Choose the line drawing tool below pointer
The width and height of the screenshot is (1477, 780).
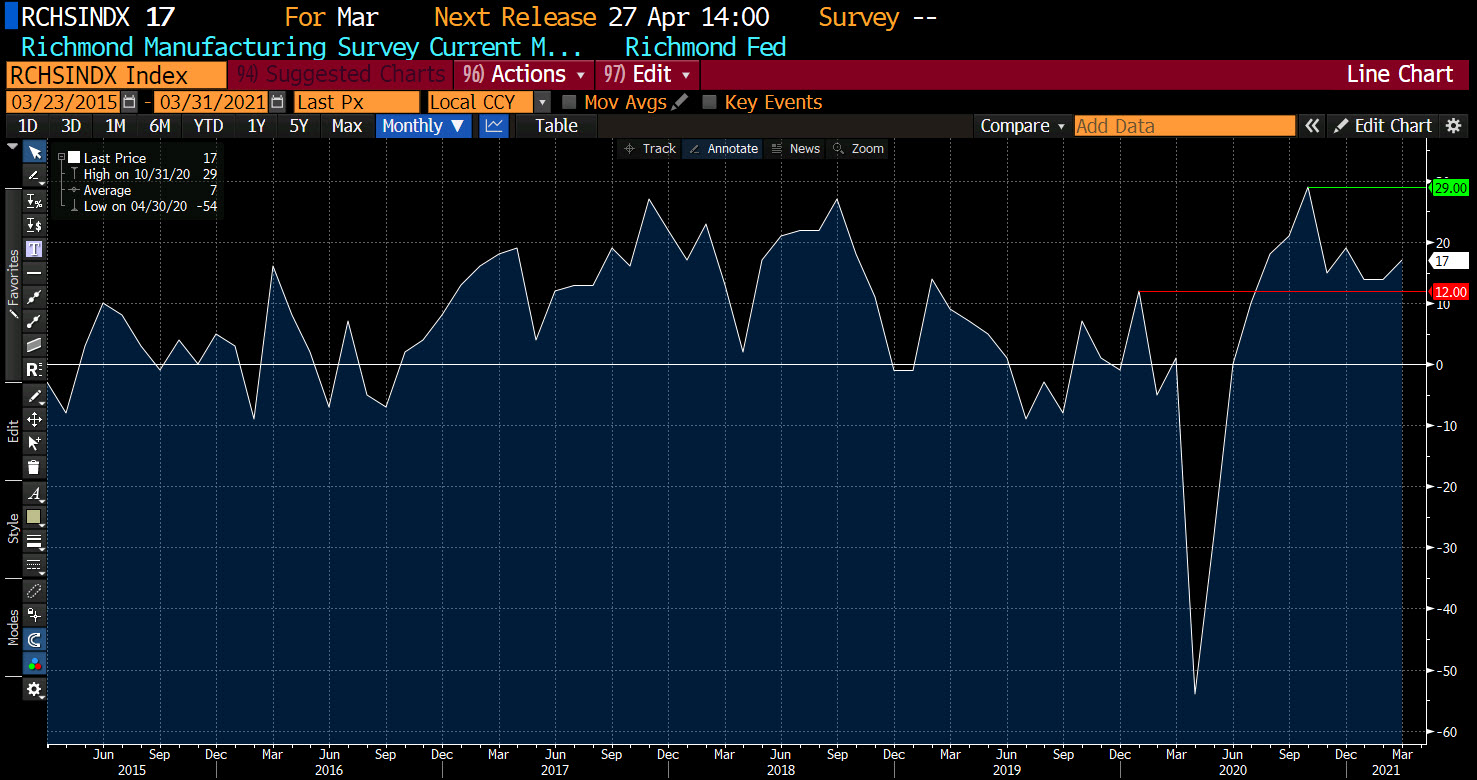tap(34, 176)
